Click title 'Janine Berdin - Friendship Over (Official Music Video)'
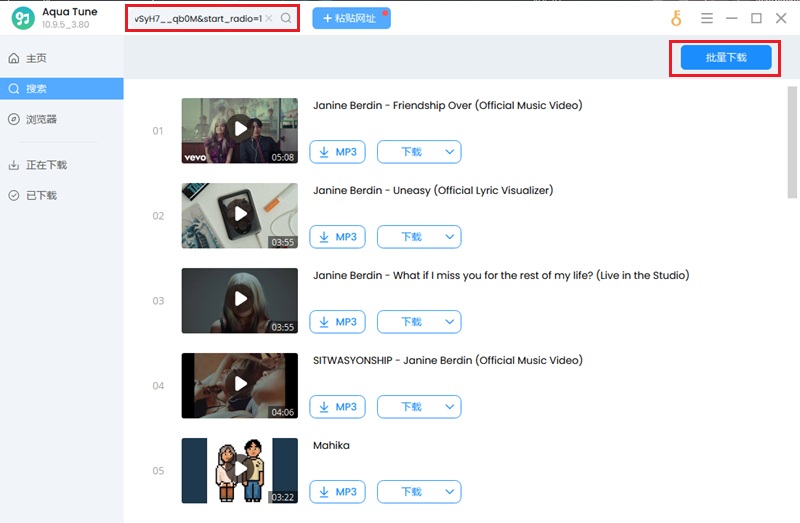The width and height of the screenshot is (800, 523). tap(447, 106)
